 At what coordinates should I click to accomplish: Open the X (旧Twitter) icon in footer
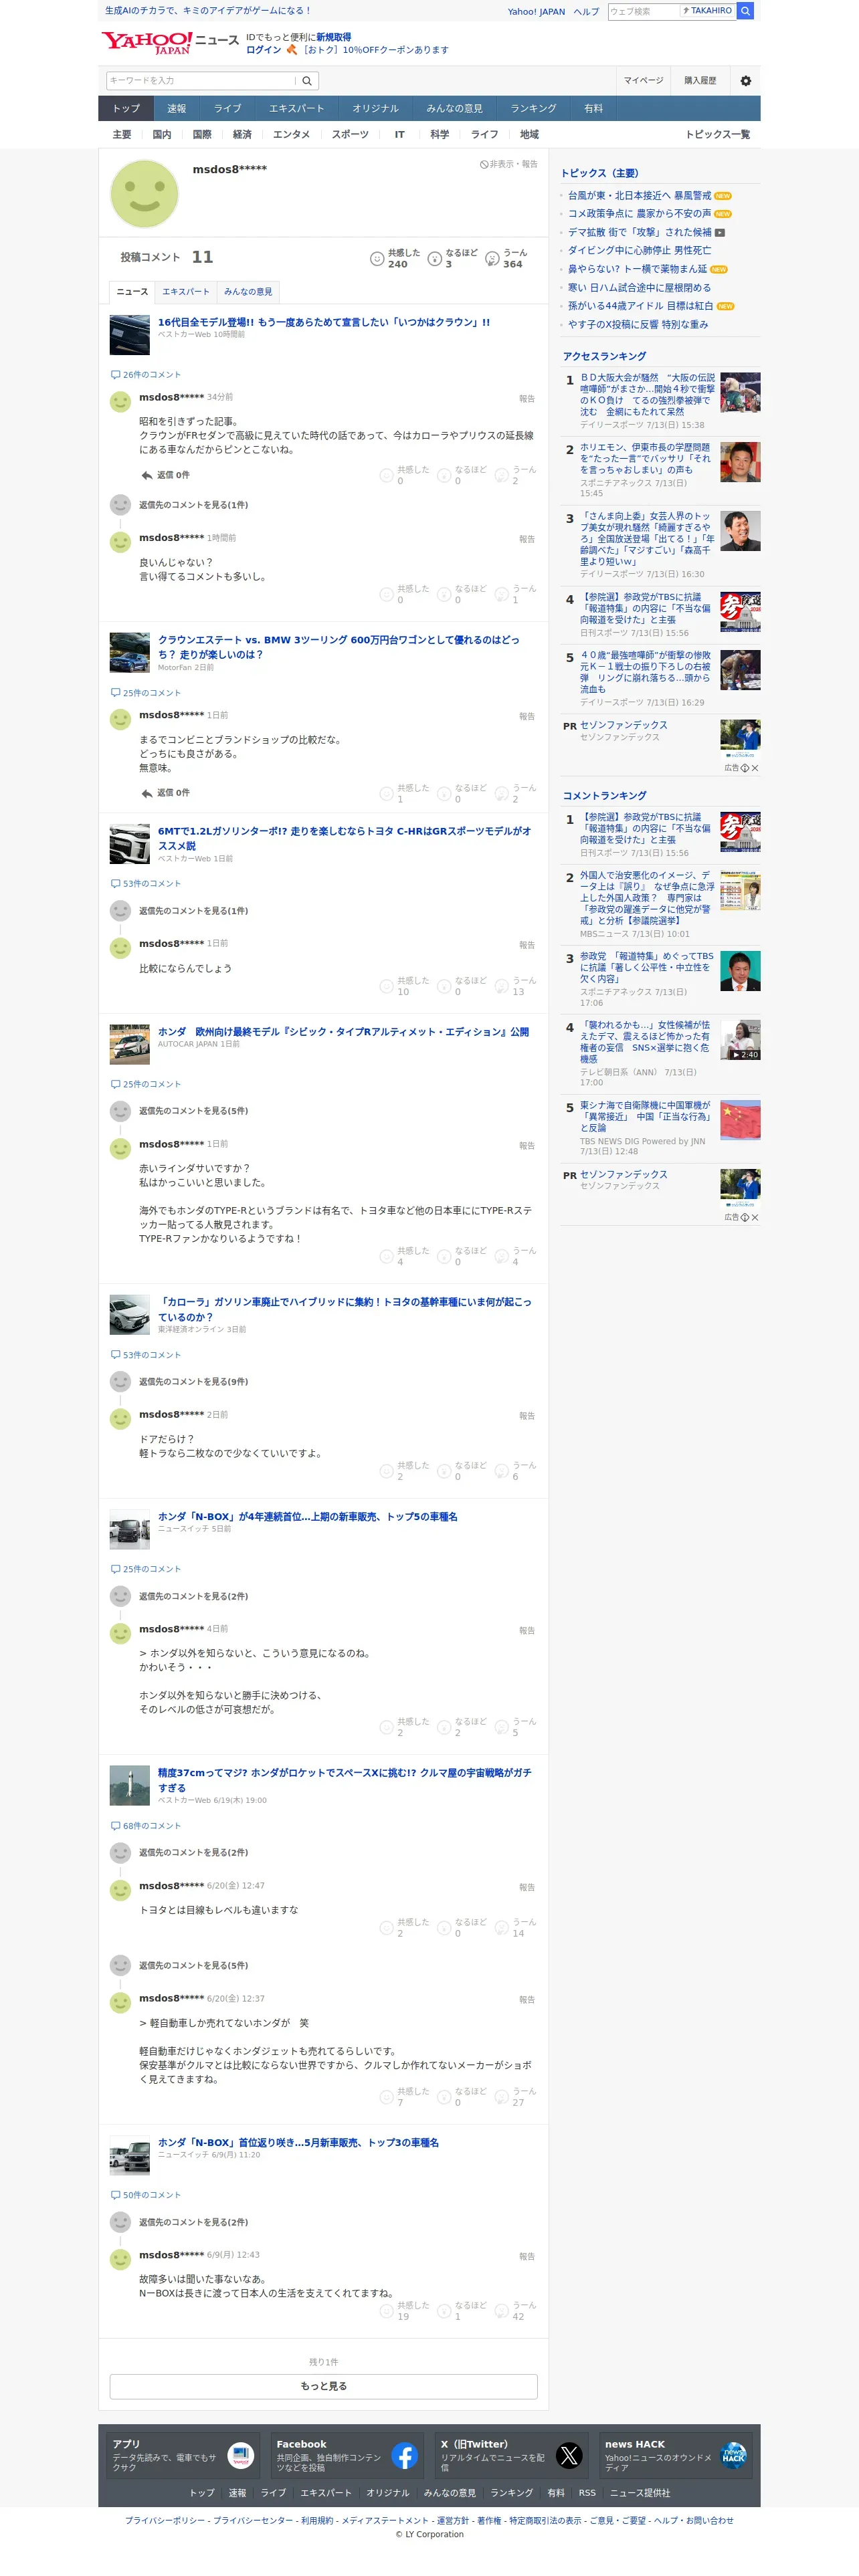(x=569, y=2455)
